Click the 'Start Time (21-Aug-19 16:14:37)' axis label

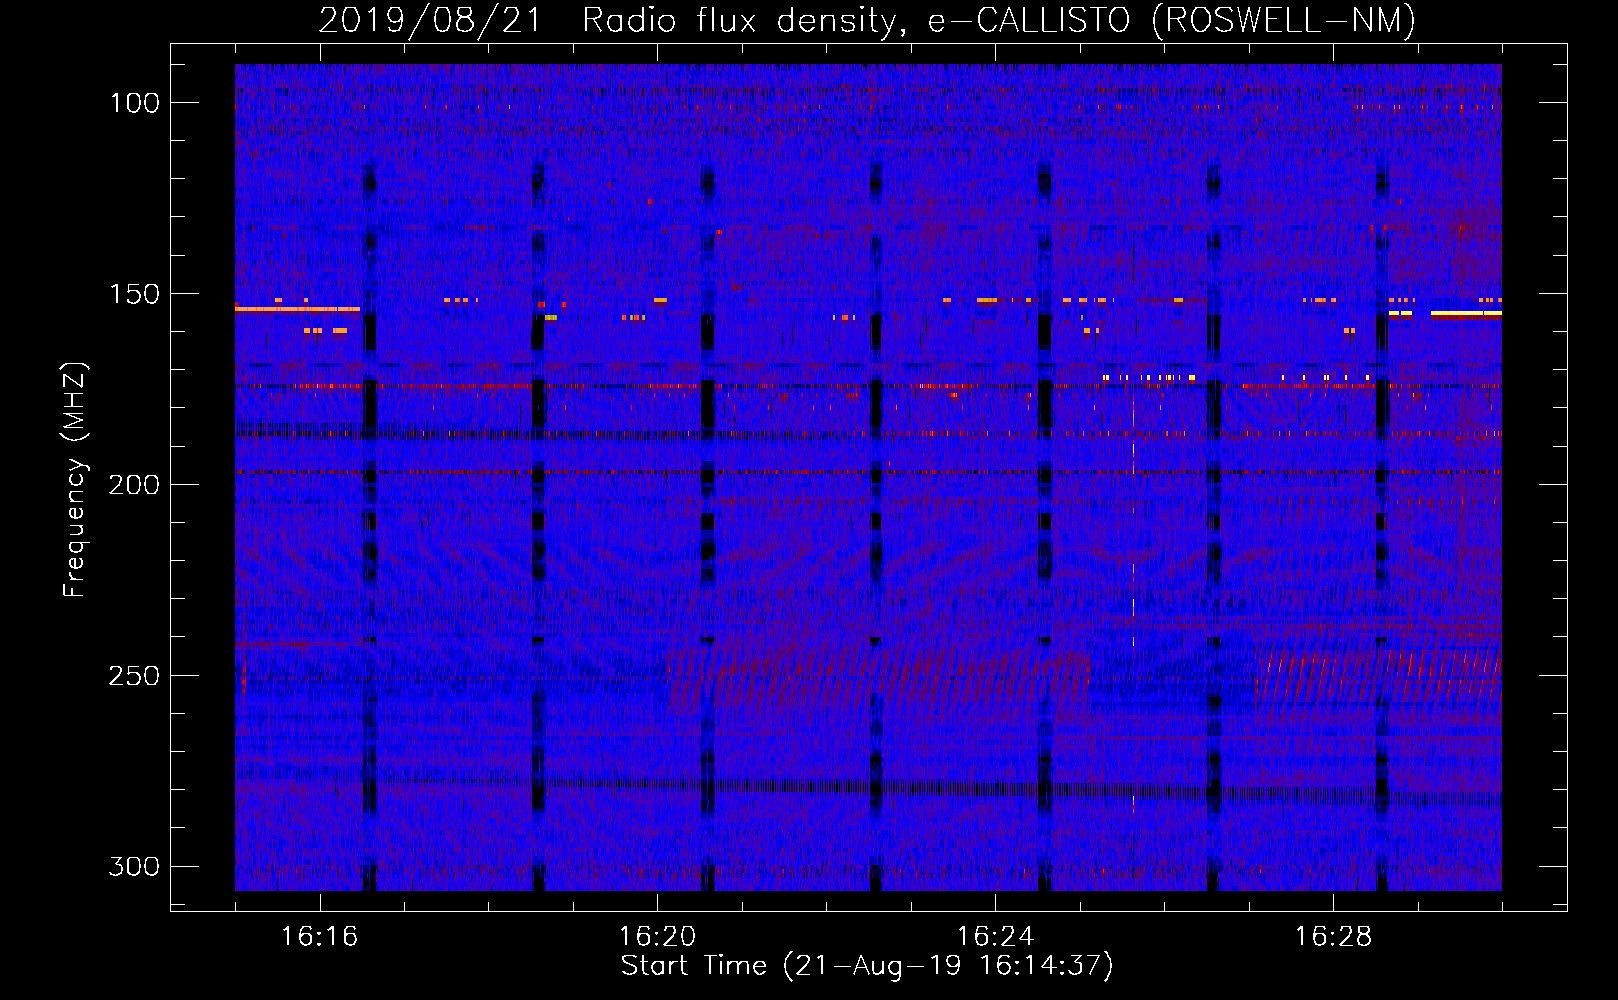pos(867,966)
